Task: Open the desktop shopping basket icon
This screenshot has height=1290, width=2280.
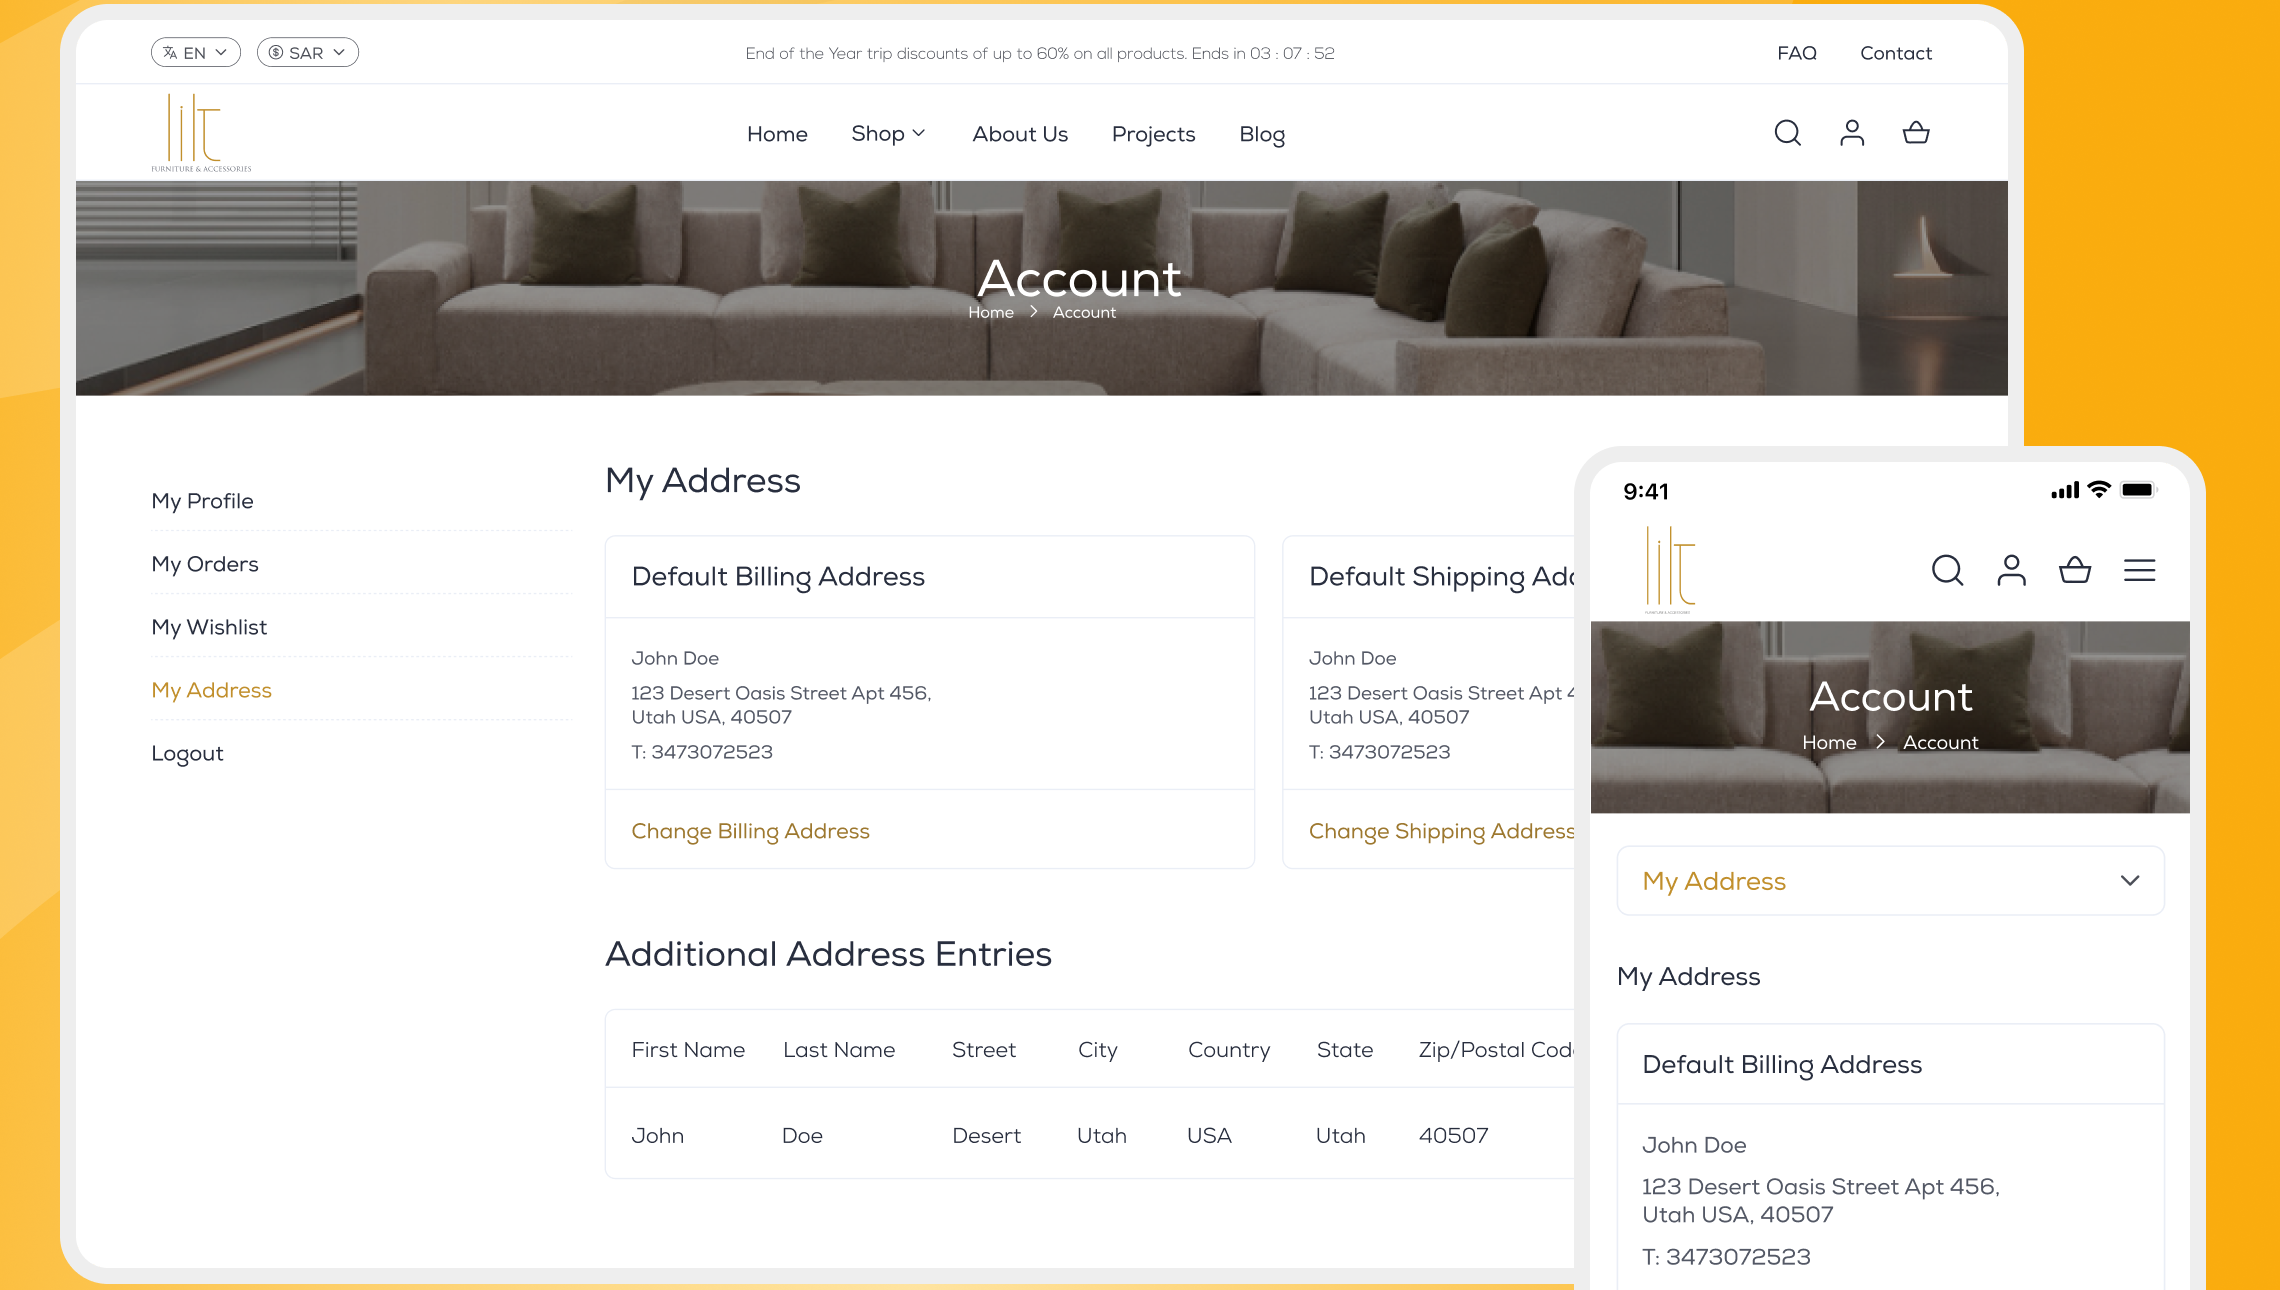Action: (1915, 133)
